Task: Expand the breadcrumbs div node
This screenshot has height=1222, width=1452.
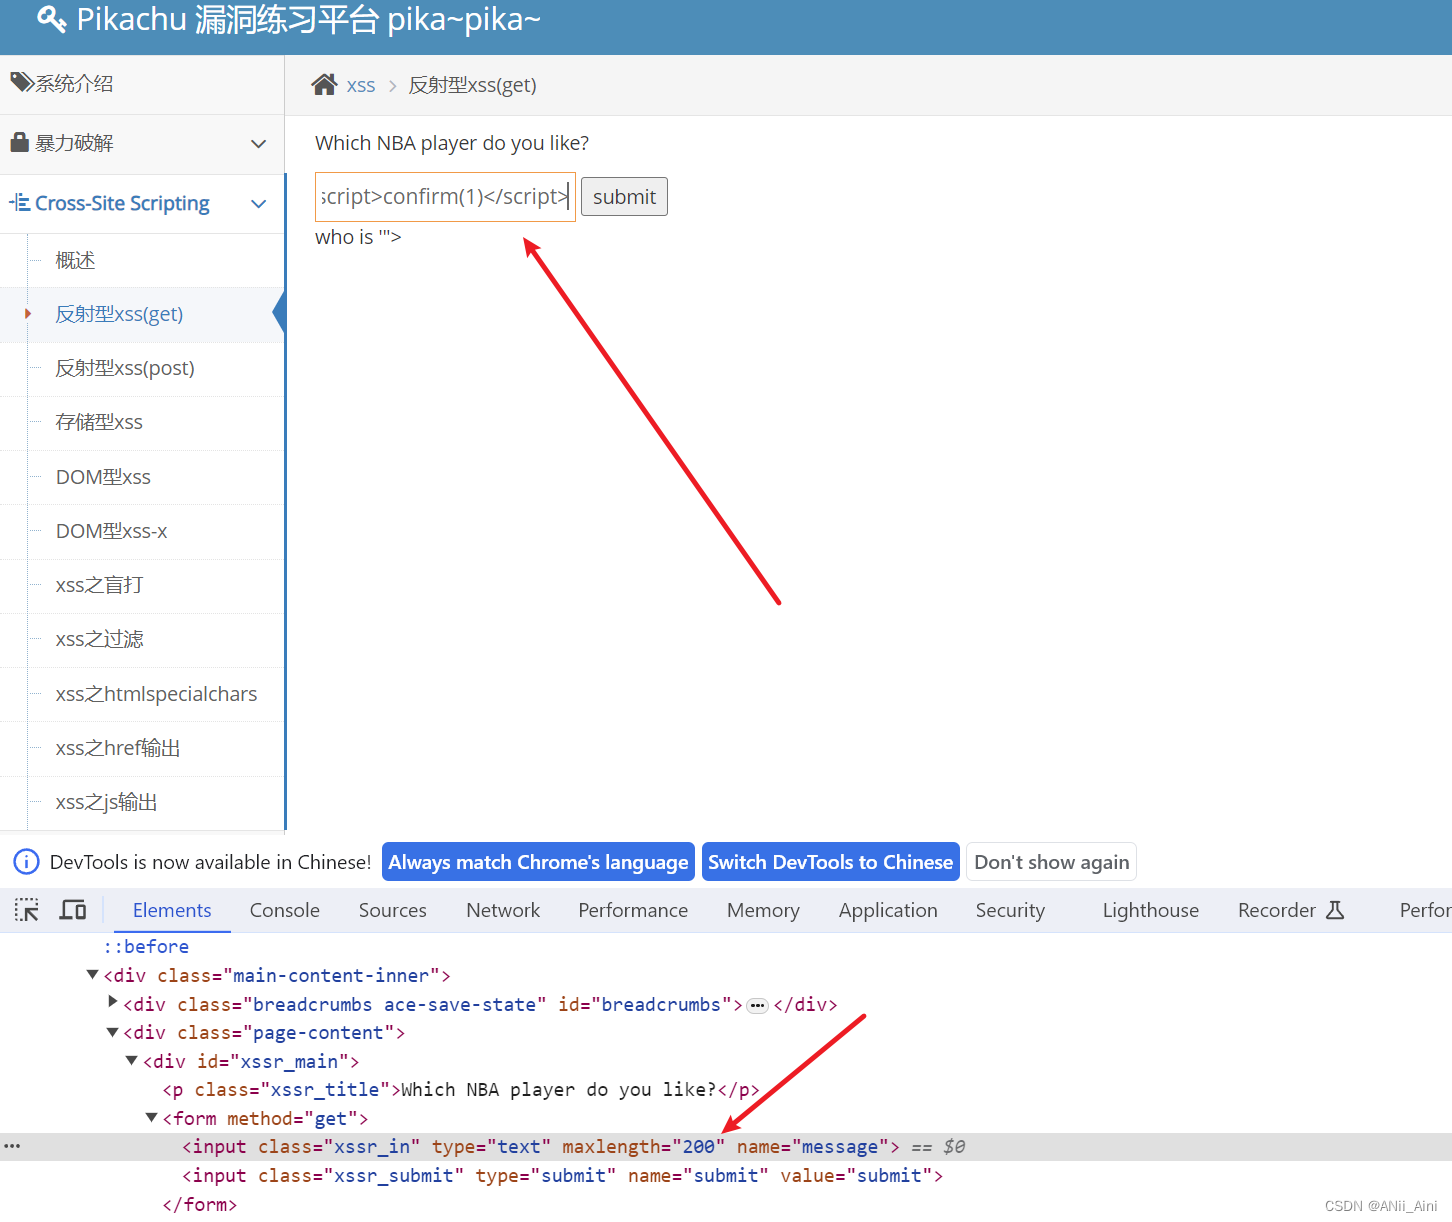Action: pos(113,1002)
